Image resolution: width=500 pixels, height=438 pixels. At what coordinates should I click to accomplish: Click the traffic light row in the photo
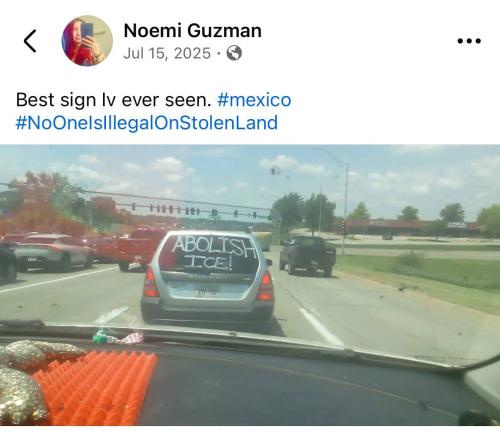point(193,210)
